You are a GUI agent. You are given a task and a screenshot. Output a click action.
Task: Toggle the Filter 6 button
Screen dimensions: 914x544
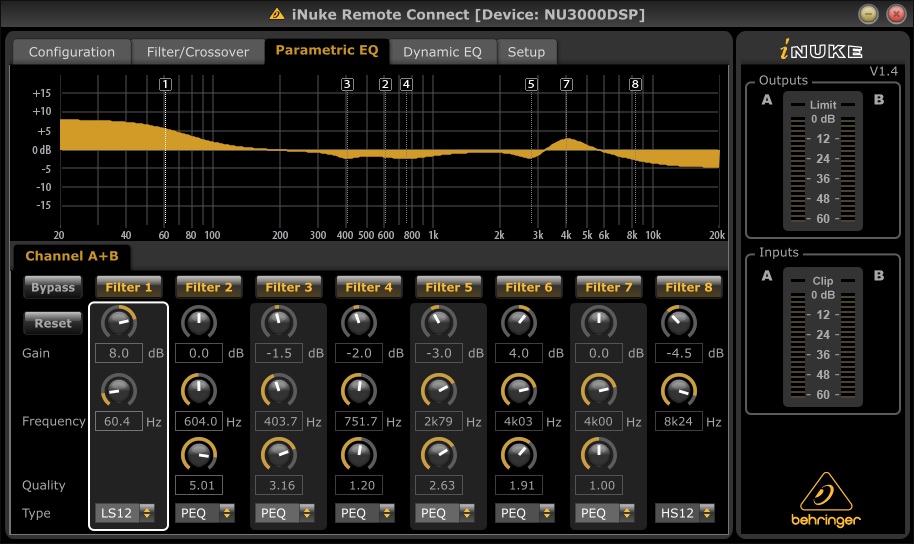click(x=529, y=287)
